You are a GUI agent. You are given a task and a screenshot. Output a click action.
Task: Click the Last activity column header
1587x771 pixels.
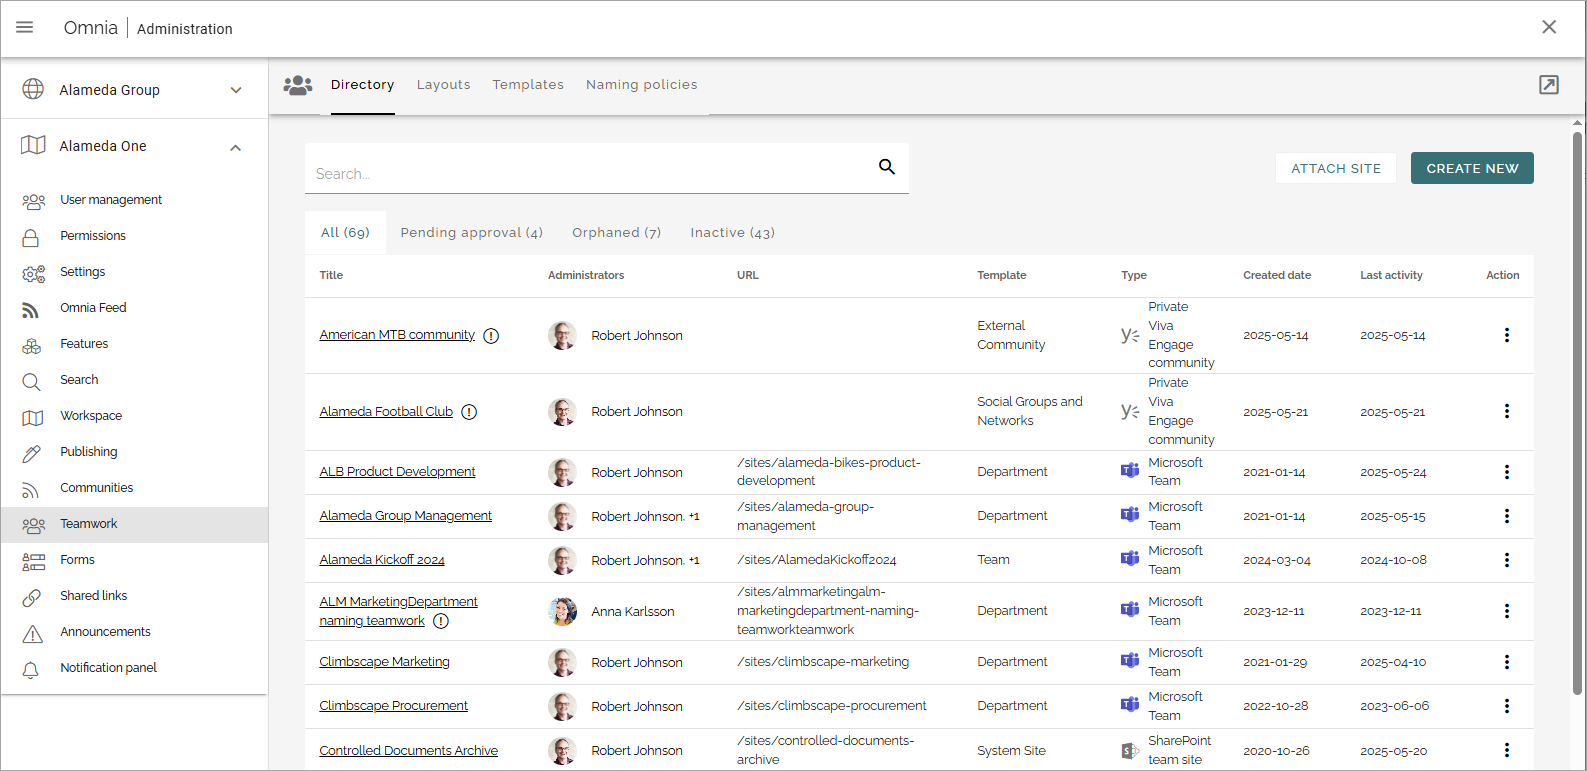pos(1391,275)
